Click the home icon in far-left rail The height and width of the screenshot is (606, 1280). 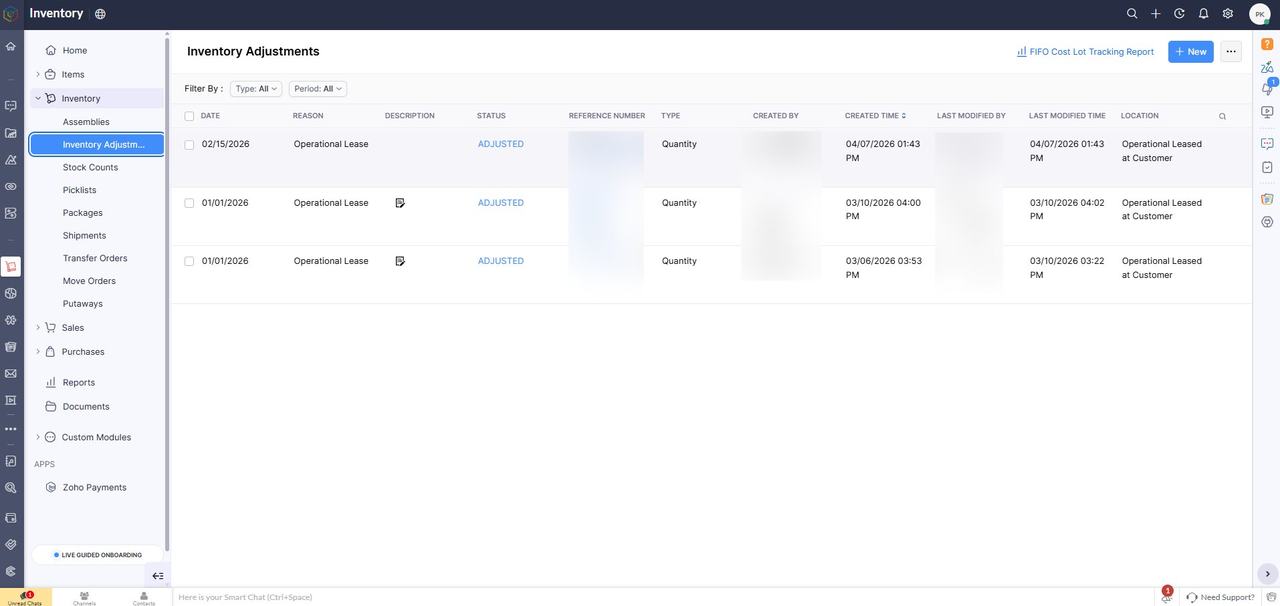tap(11, 46)
